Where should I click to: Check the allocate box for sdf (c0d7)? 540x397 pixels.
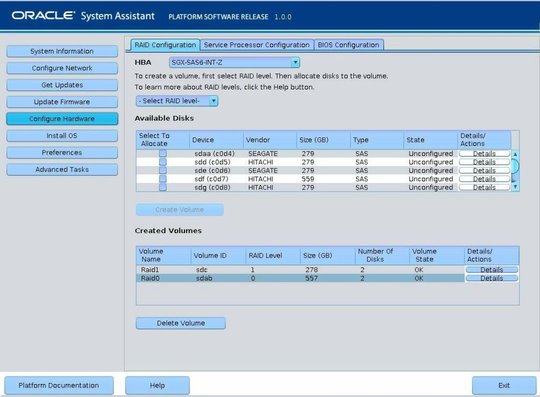coord(163,179)
